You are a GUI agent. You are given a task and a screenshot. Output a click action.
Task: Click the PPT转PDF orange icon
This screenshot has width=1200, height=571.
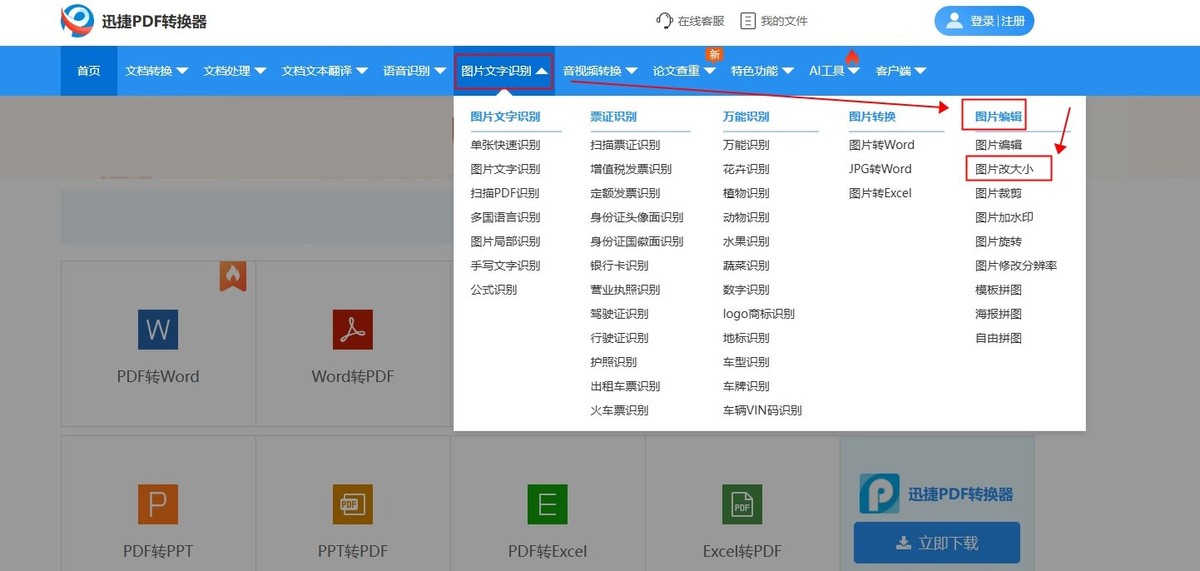(352, 504)
